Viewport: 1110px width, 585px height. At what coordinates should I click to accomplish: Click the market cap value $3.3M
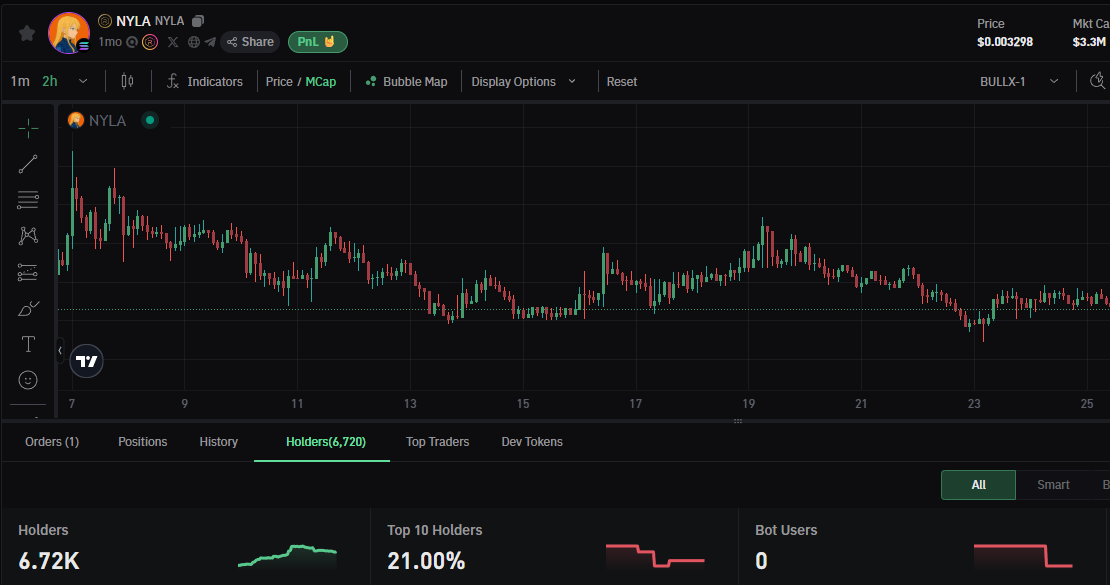[x=1089, y=42]
